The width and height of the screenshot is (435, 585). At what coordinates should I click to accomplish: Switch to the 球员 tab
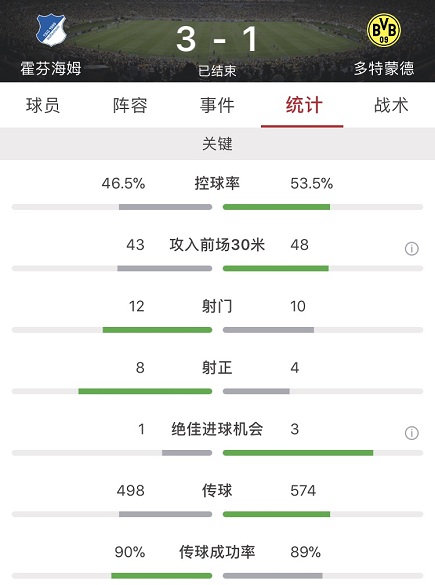43,105
